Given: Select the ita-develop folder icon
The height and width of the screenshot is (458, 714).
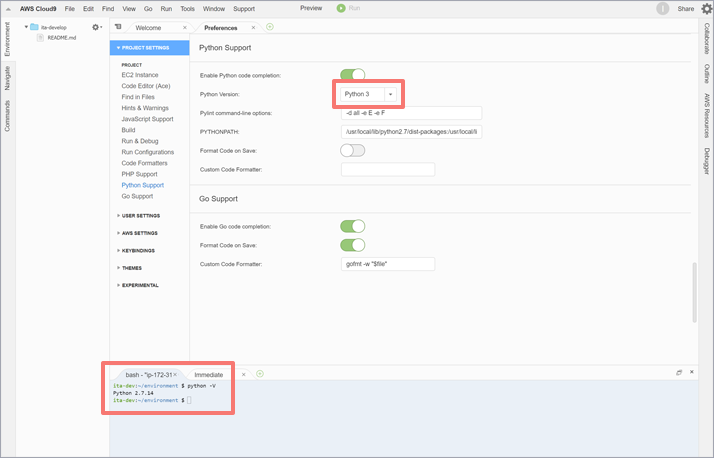Looking at the screenshot, I should [x=34, y=27].
